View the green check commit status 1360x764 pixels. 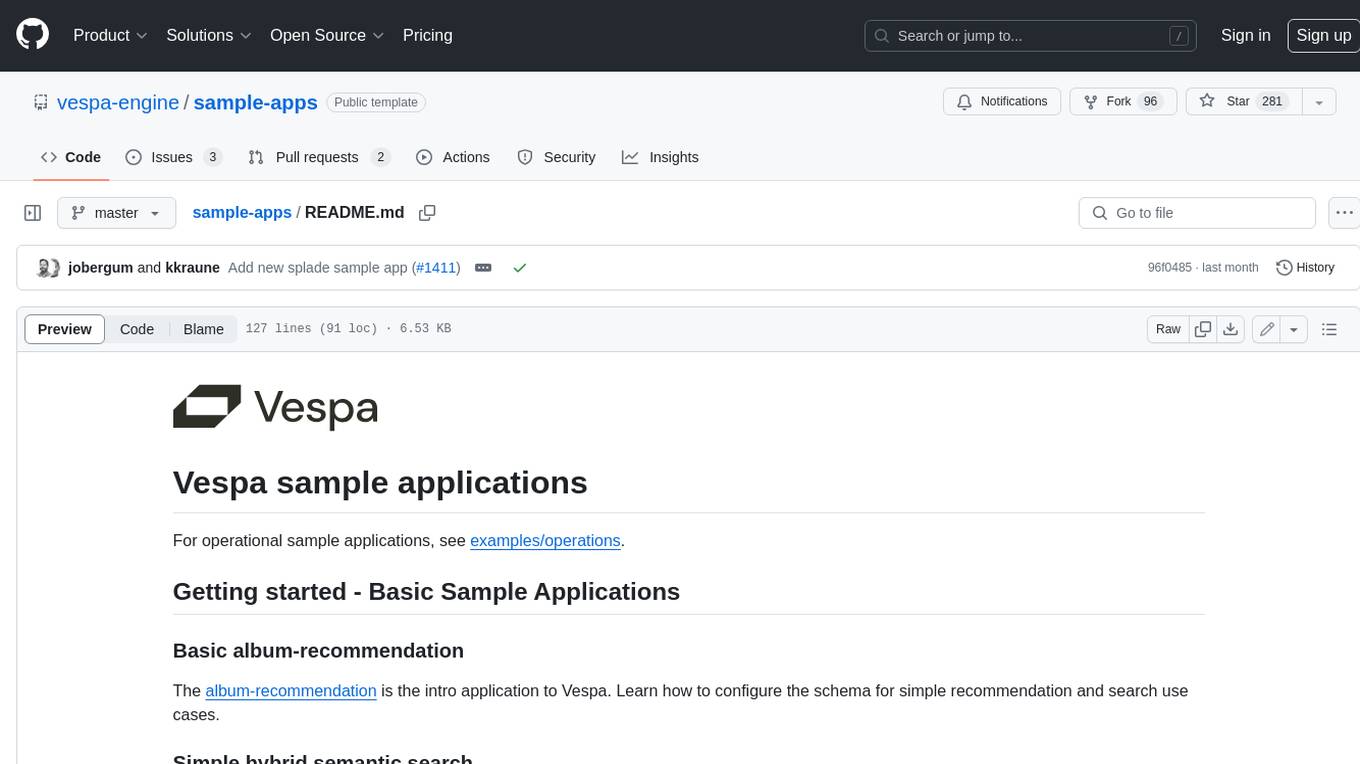click(x=519, y=268)
